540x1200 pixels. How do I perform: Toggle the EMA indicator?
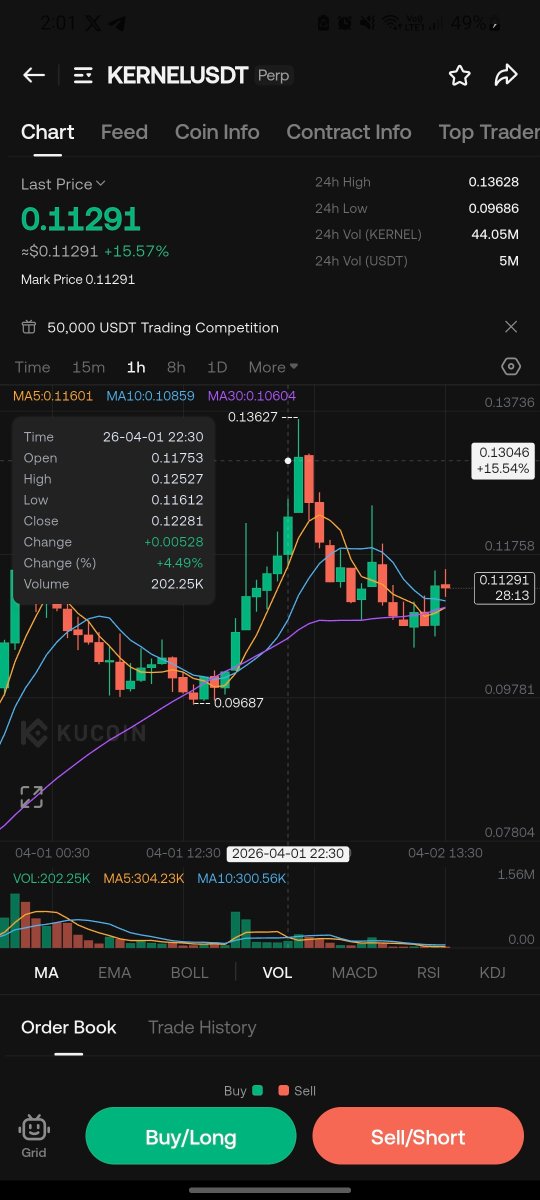click(114, 972)
